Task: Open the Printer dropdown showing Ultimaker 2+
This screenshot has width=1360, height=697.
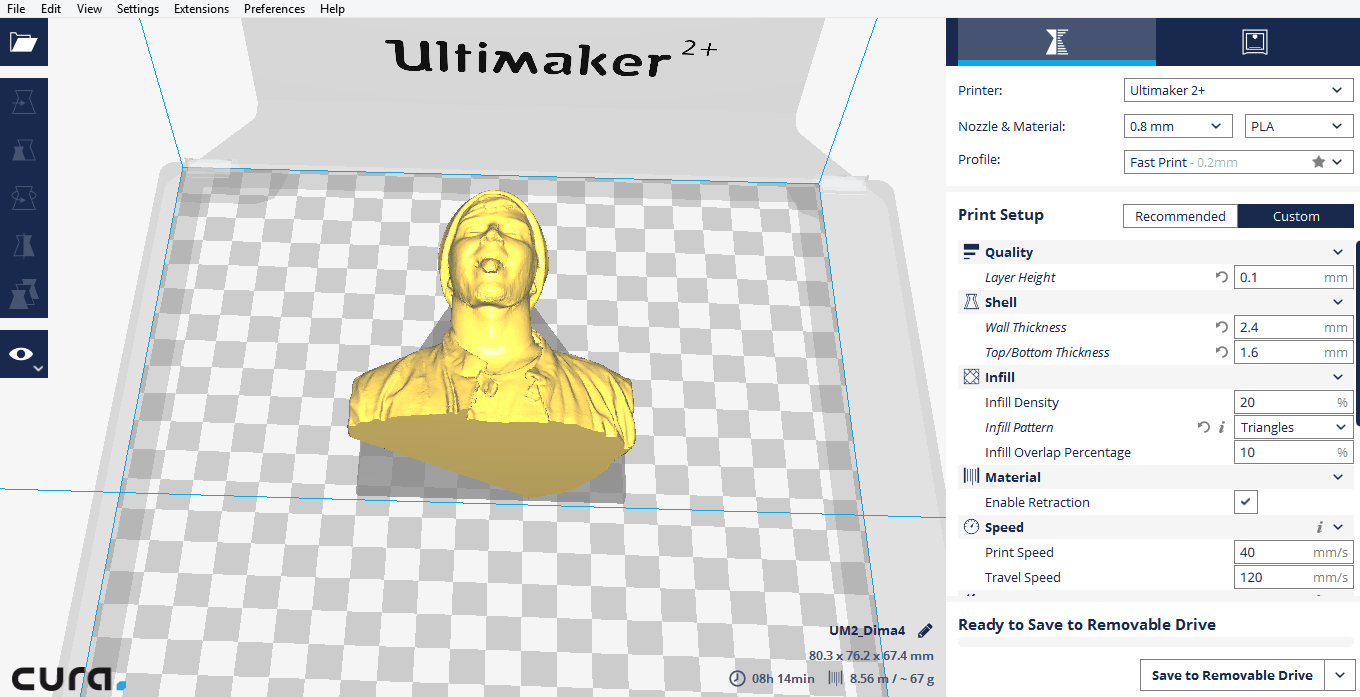Action: (1238, 90)
